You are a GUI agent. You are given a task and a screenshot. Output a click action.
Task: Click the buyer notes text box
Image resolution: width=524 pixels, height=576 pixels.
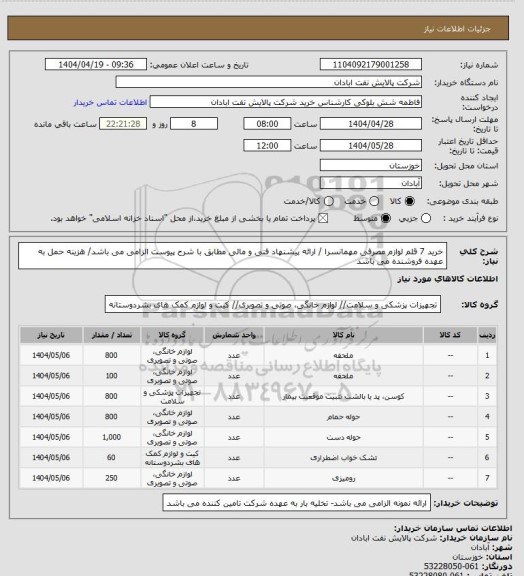[x=297, y=503]
